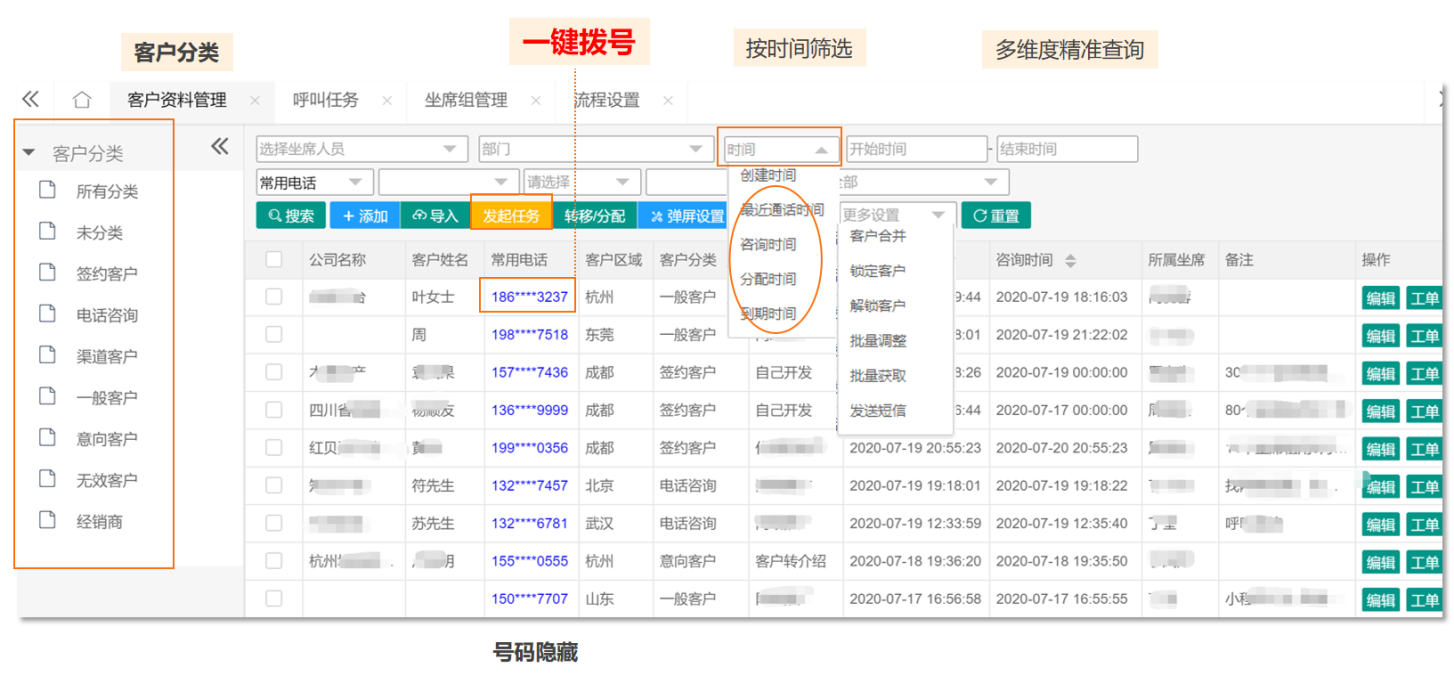Tick the checkbox for the 叶女士 row

[273, 297]
